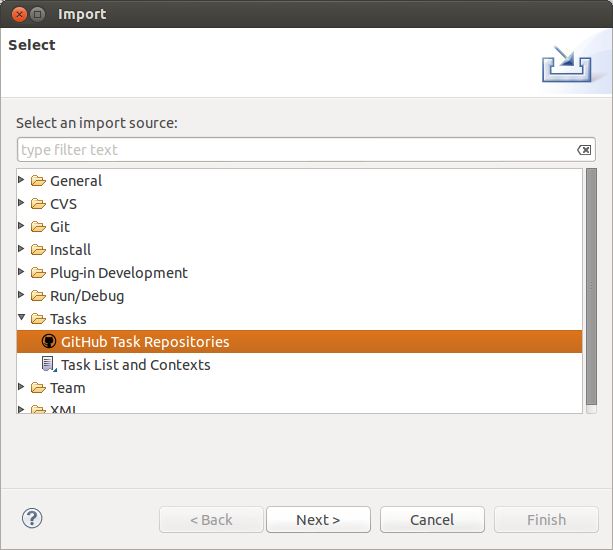Expand the Git category
Image resolution: width=613 pixels, height=550 pixels.
[x=21, y=226]
